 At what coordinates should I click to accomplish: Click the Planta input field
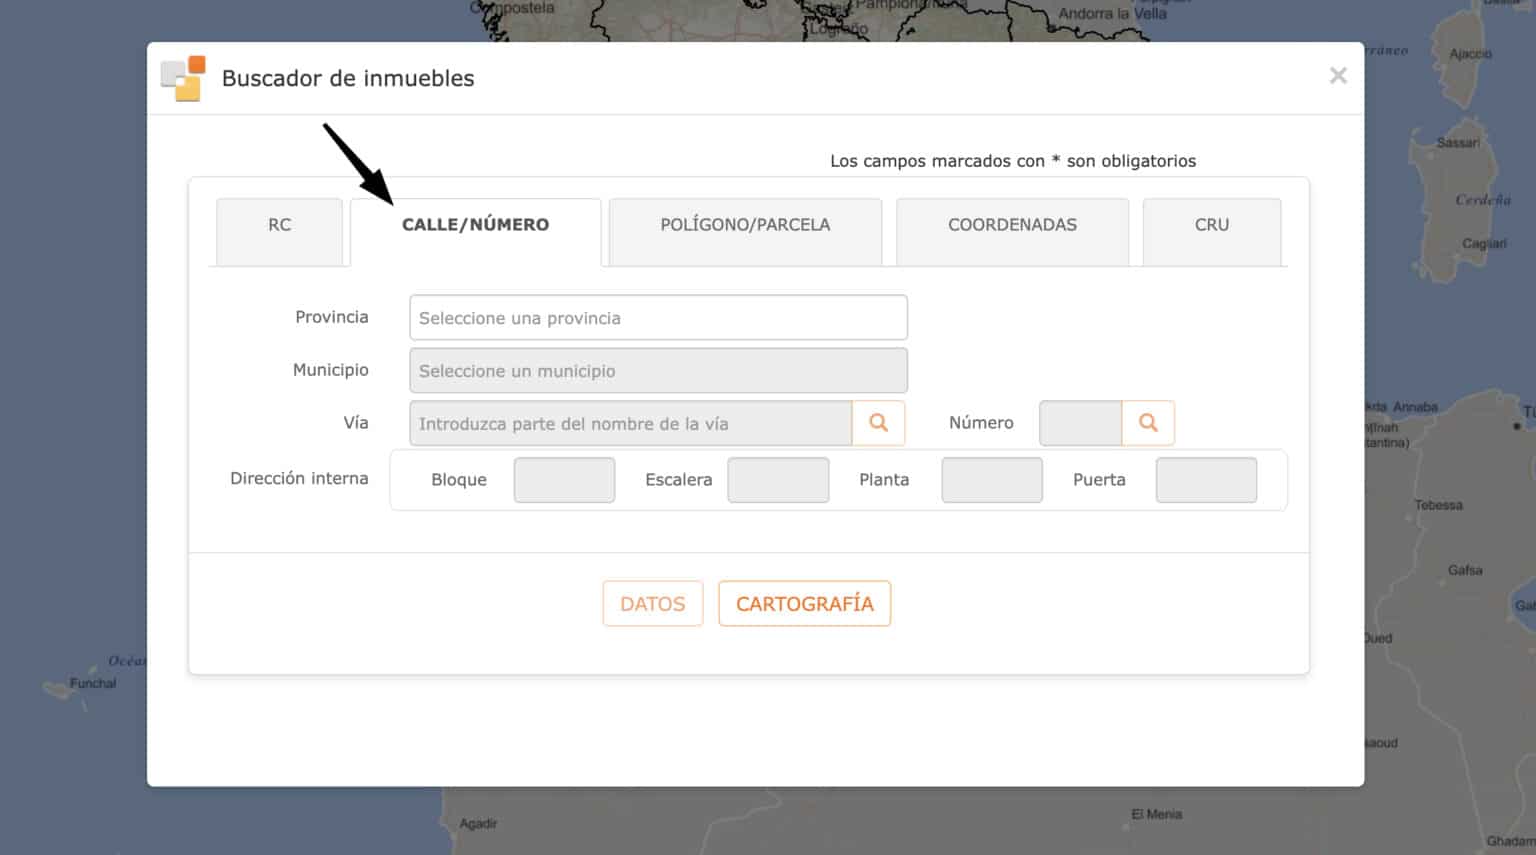(x=991, y=480)
